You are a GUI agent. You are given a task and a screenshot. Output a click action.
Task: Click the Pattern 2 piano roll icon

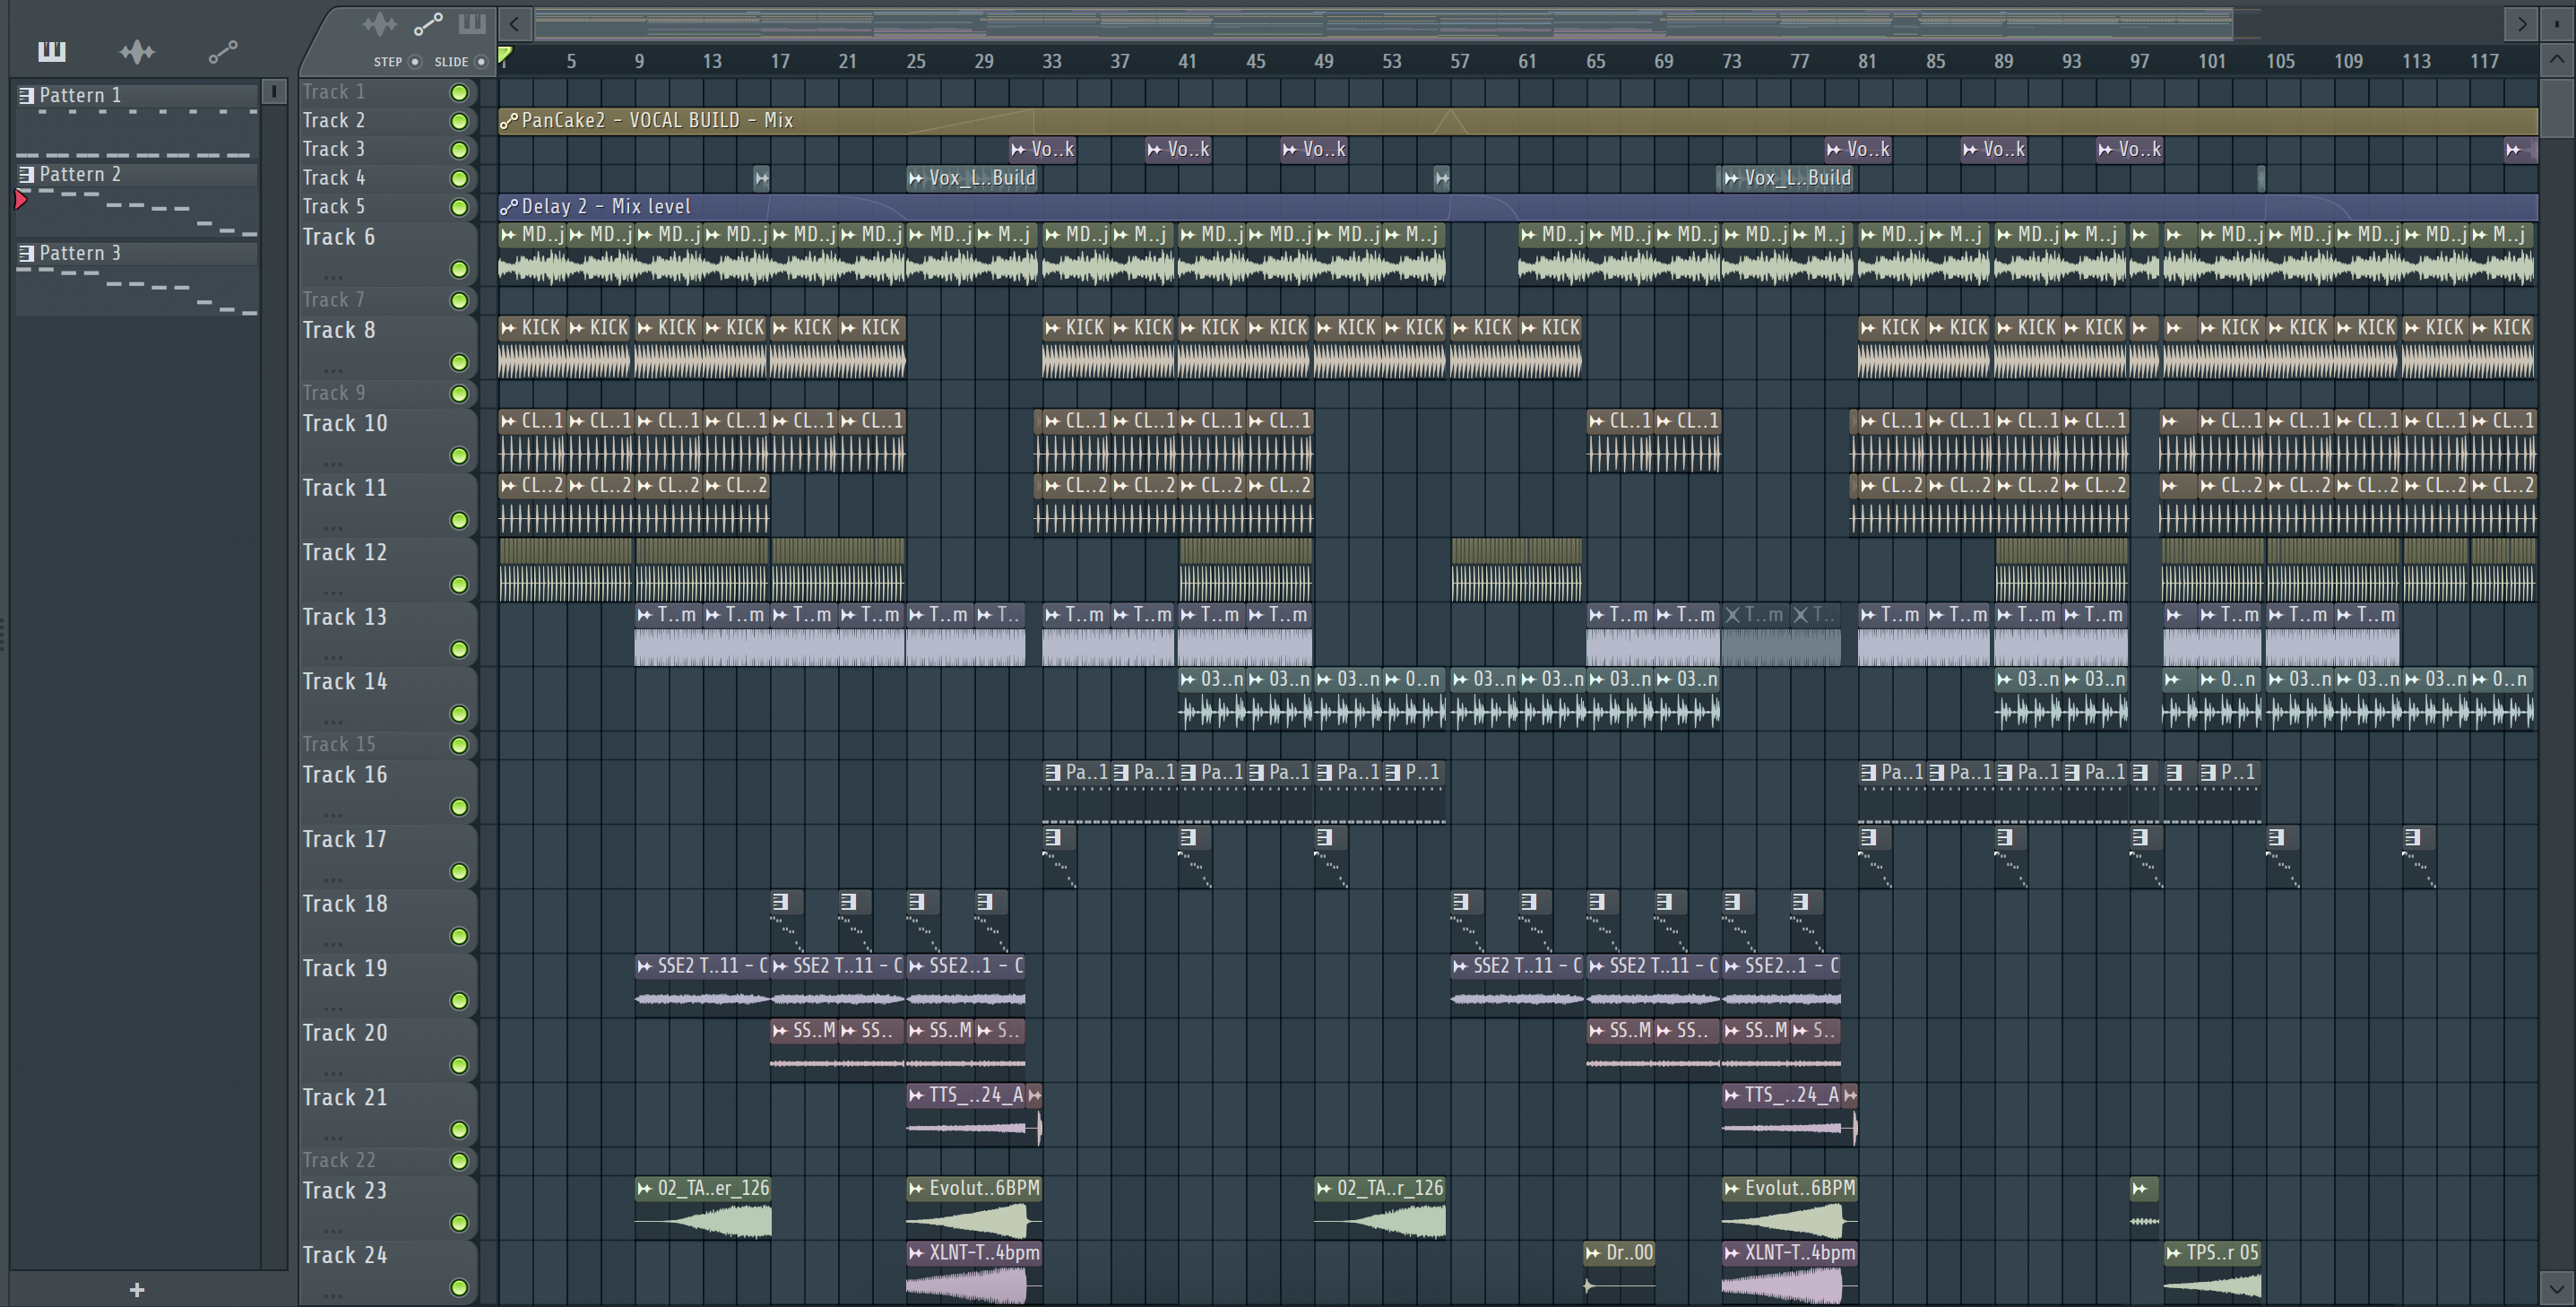coord(27,175)
